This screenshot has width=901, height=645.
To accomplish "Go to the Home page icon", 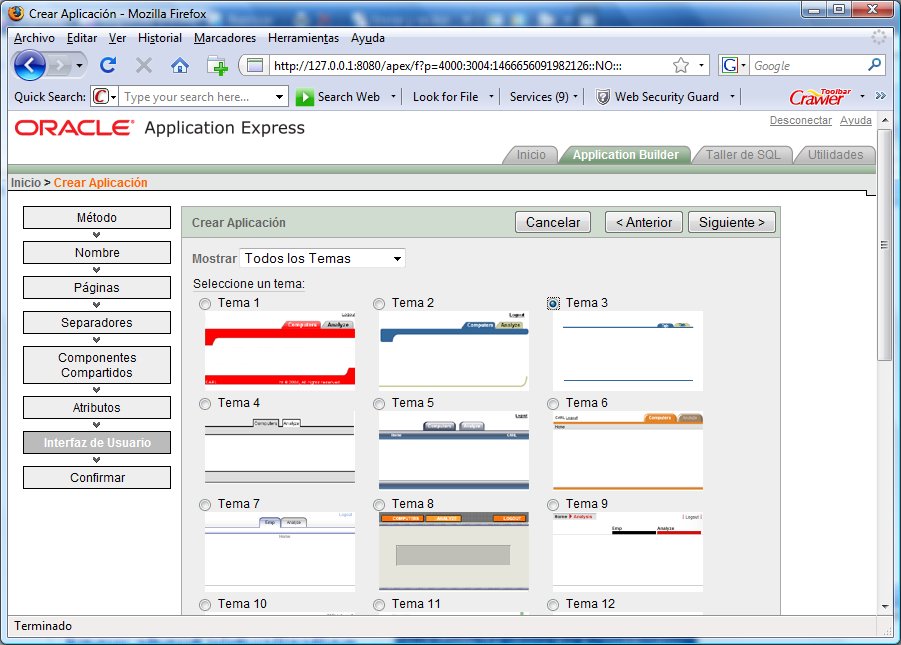I will 180,66.
